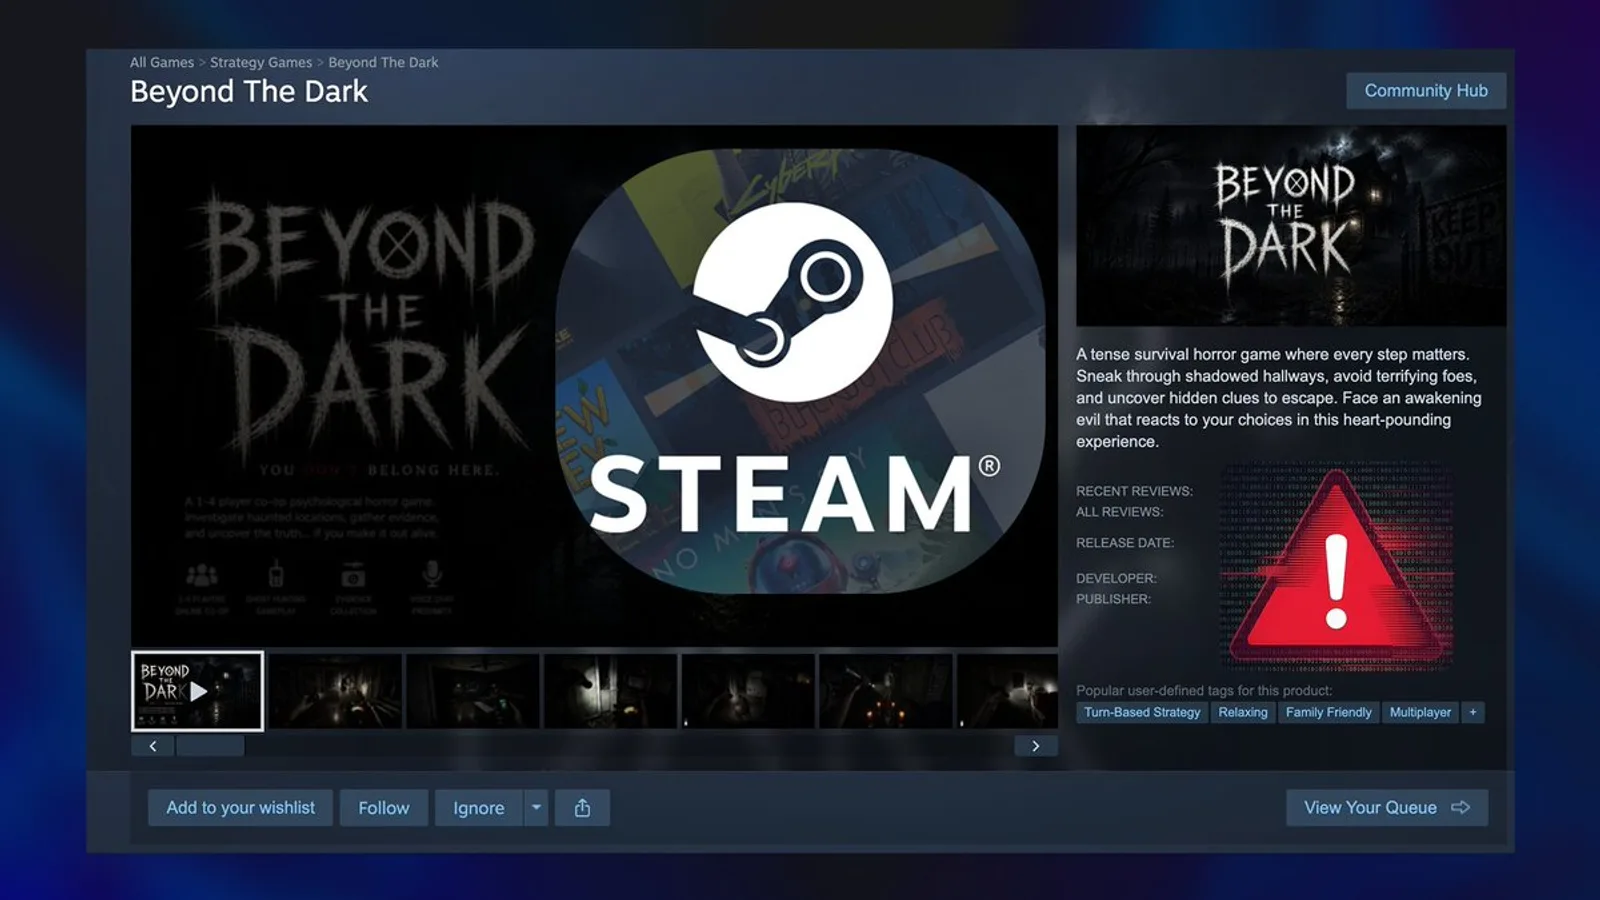Select the Relaxing tag
The height and width of the screenshot is (900, 1600).
(1243, 712)
